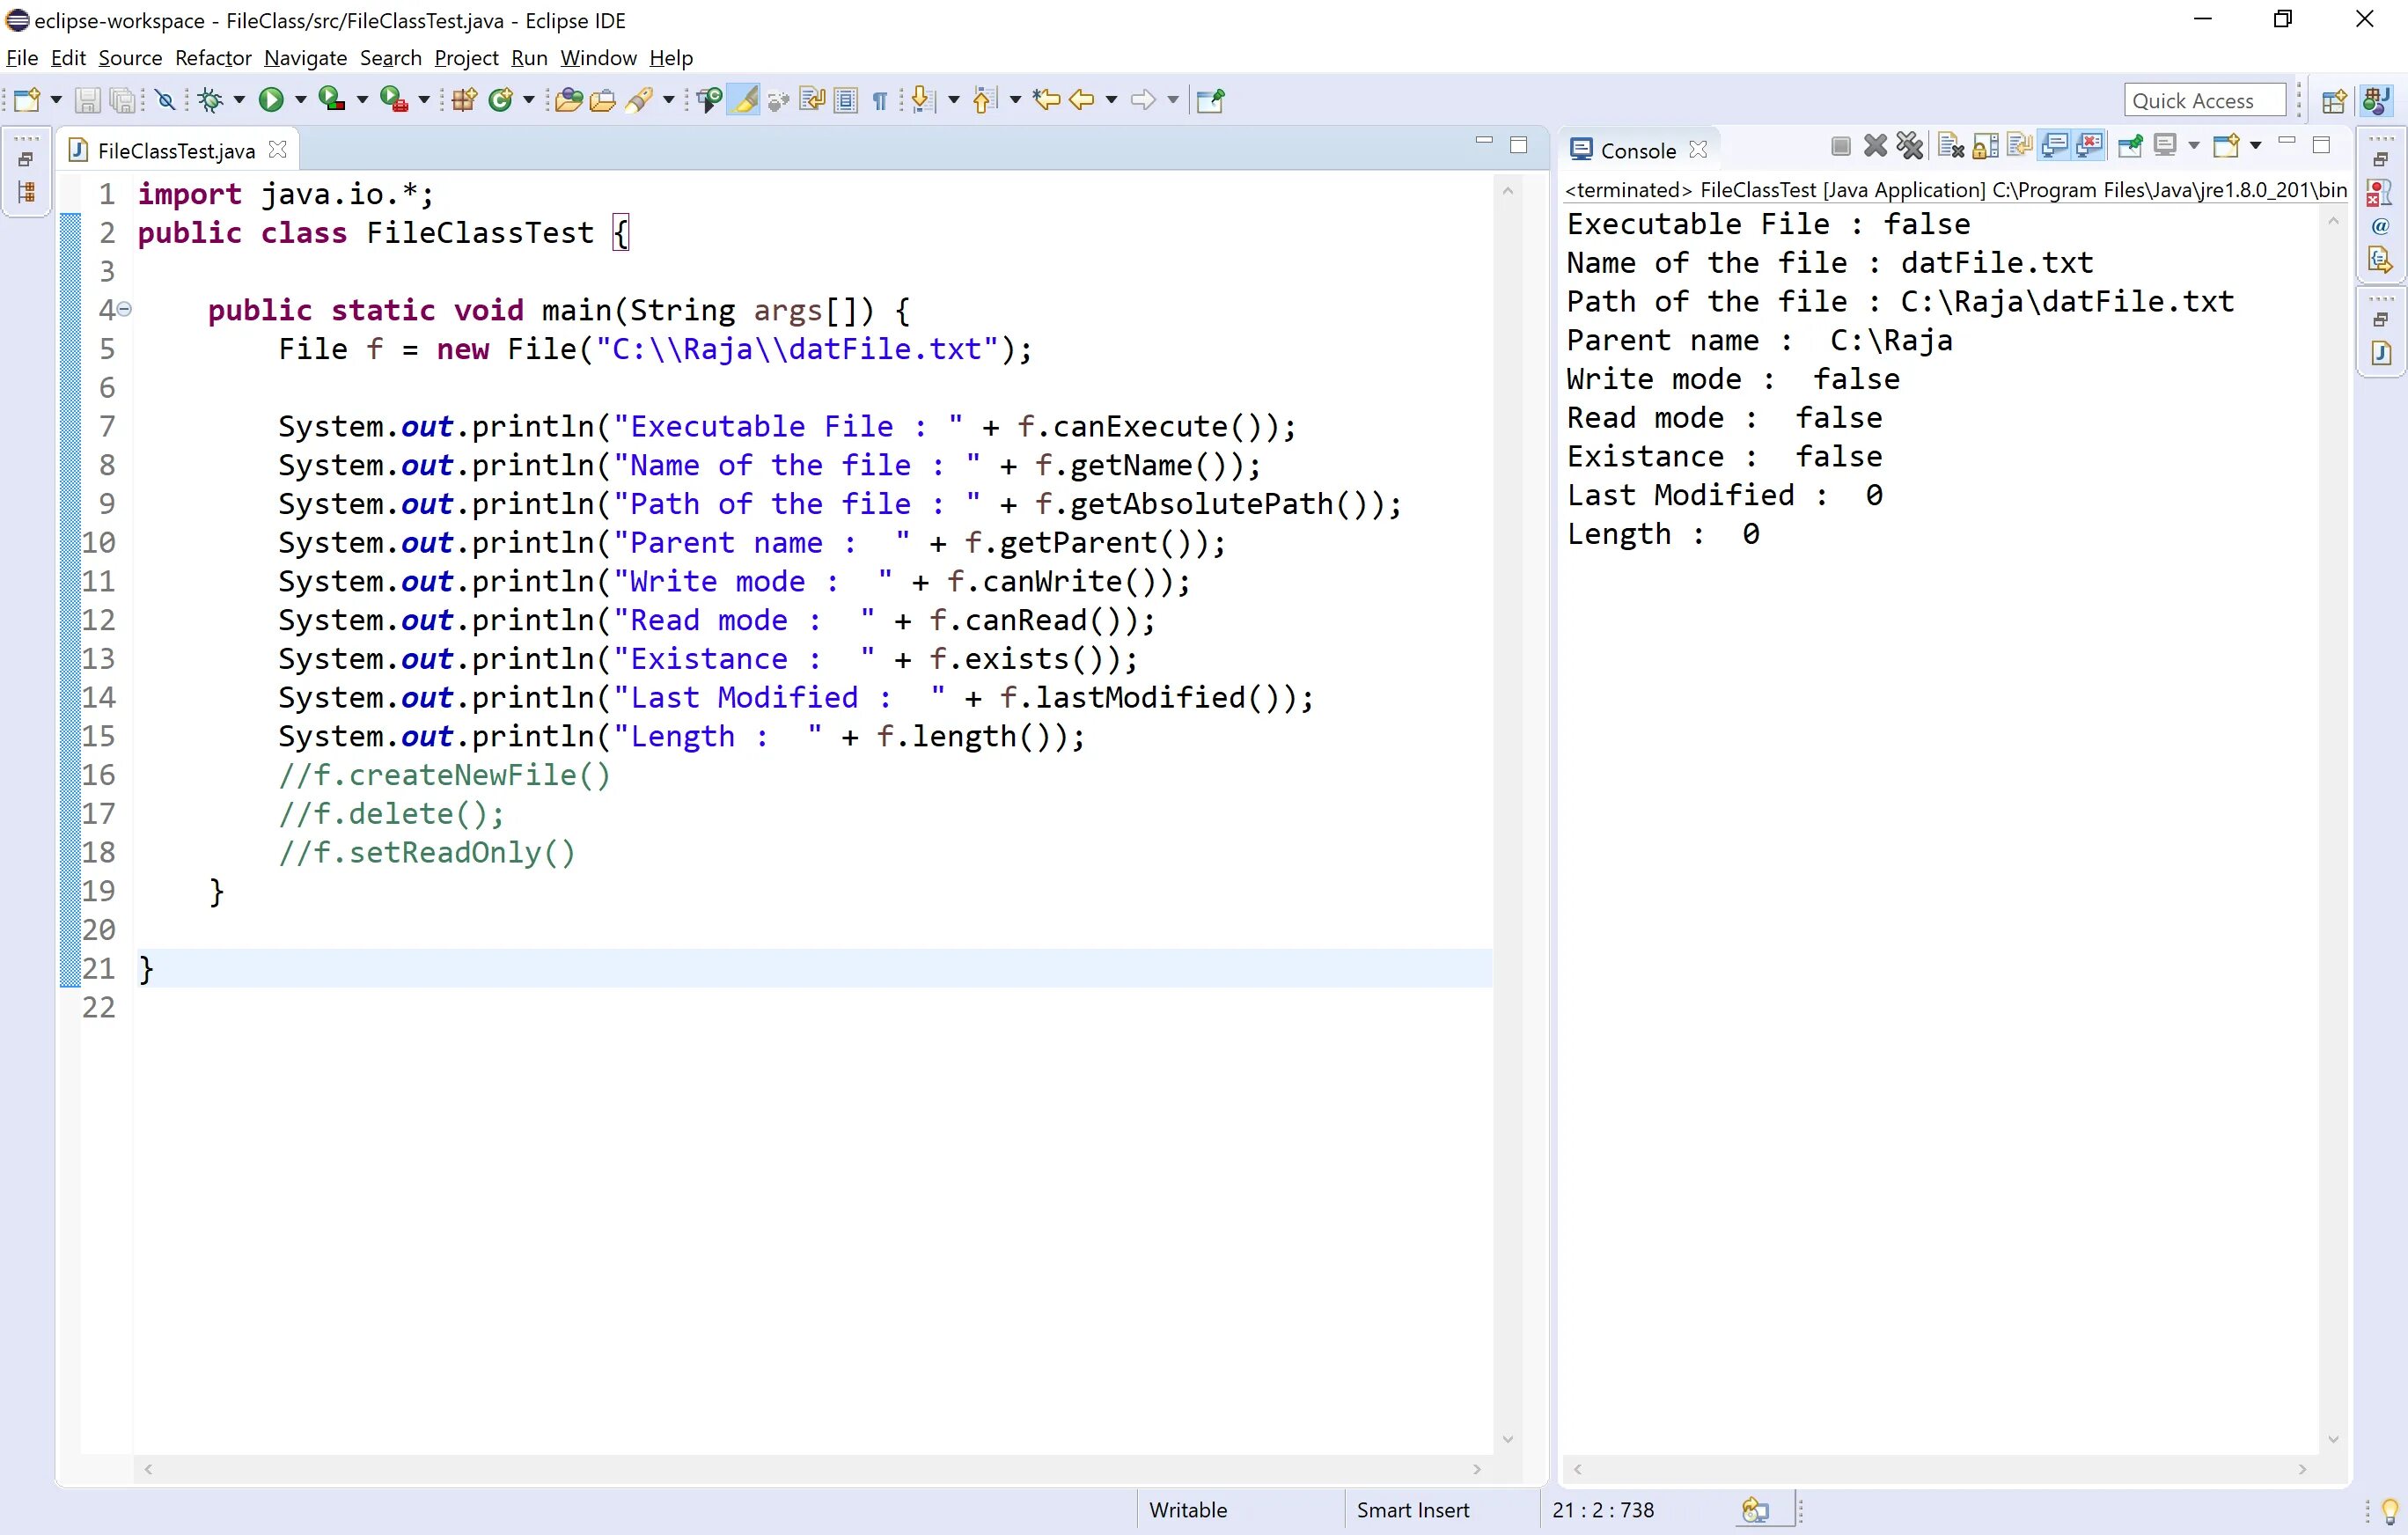
Task: Click the Skip All Breakpoints icon
Action: point(166,100)
